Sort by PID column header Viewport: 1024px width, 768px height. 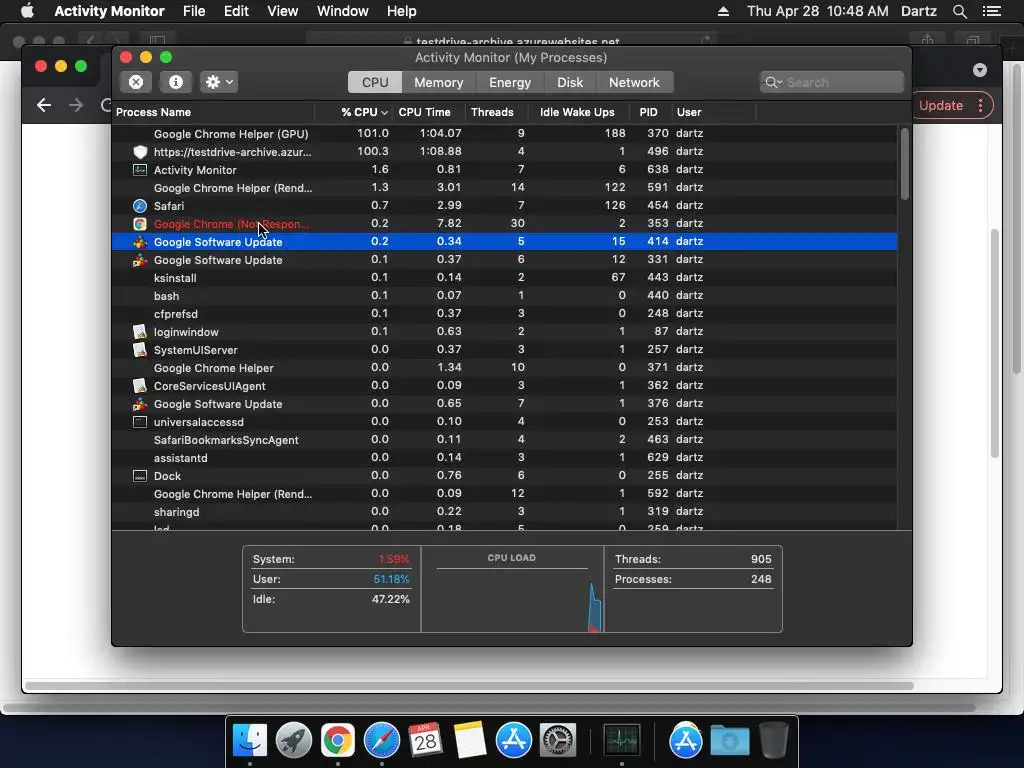[x=648, y=112]
